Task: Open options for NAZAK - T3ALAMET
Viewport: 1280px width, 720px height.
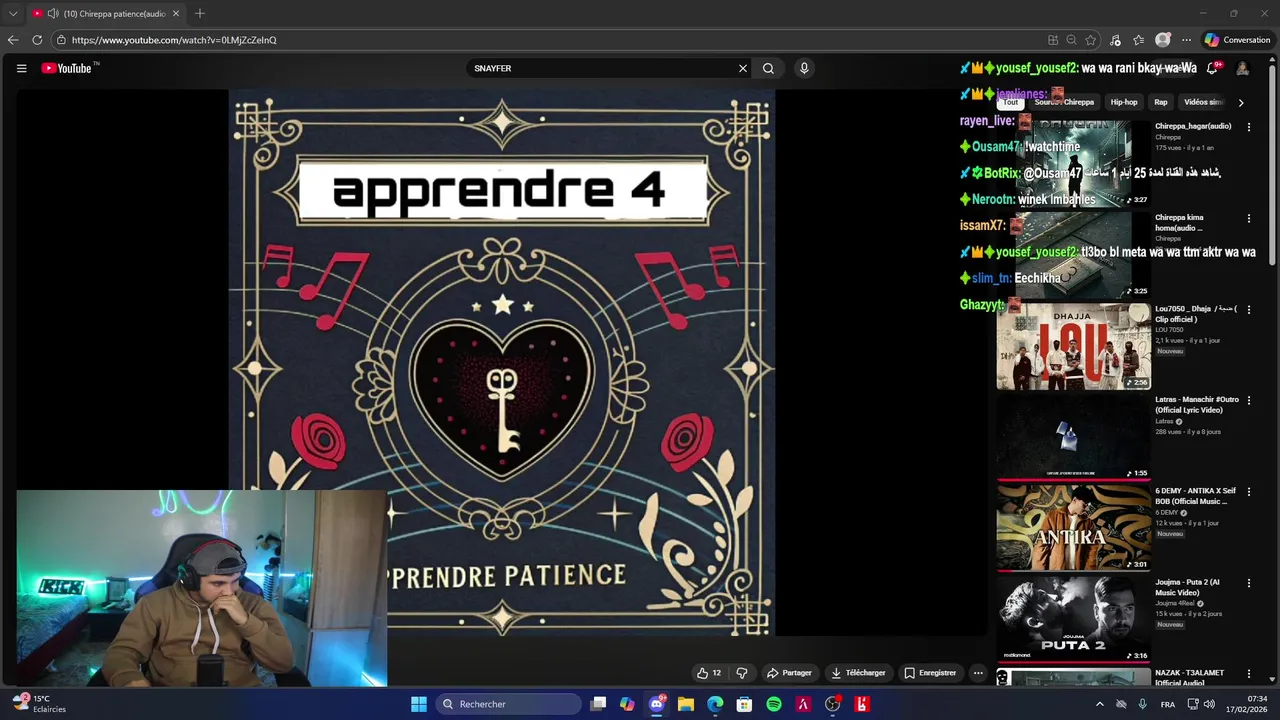Action: pyautogui.click(x=1248, y=674)
